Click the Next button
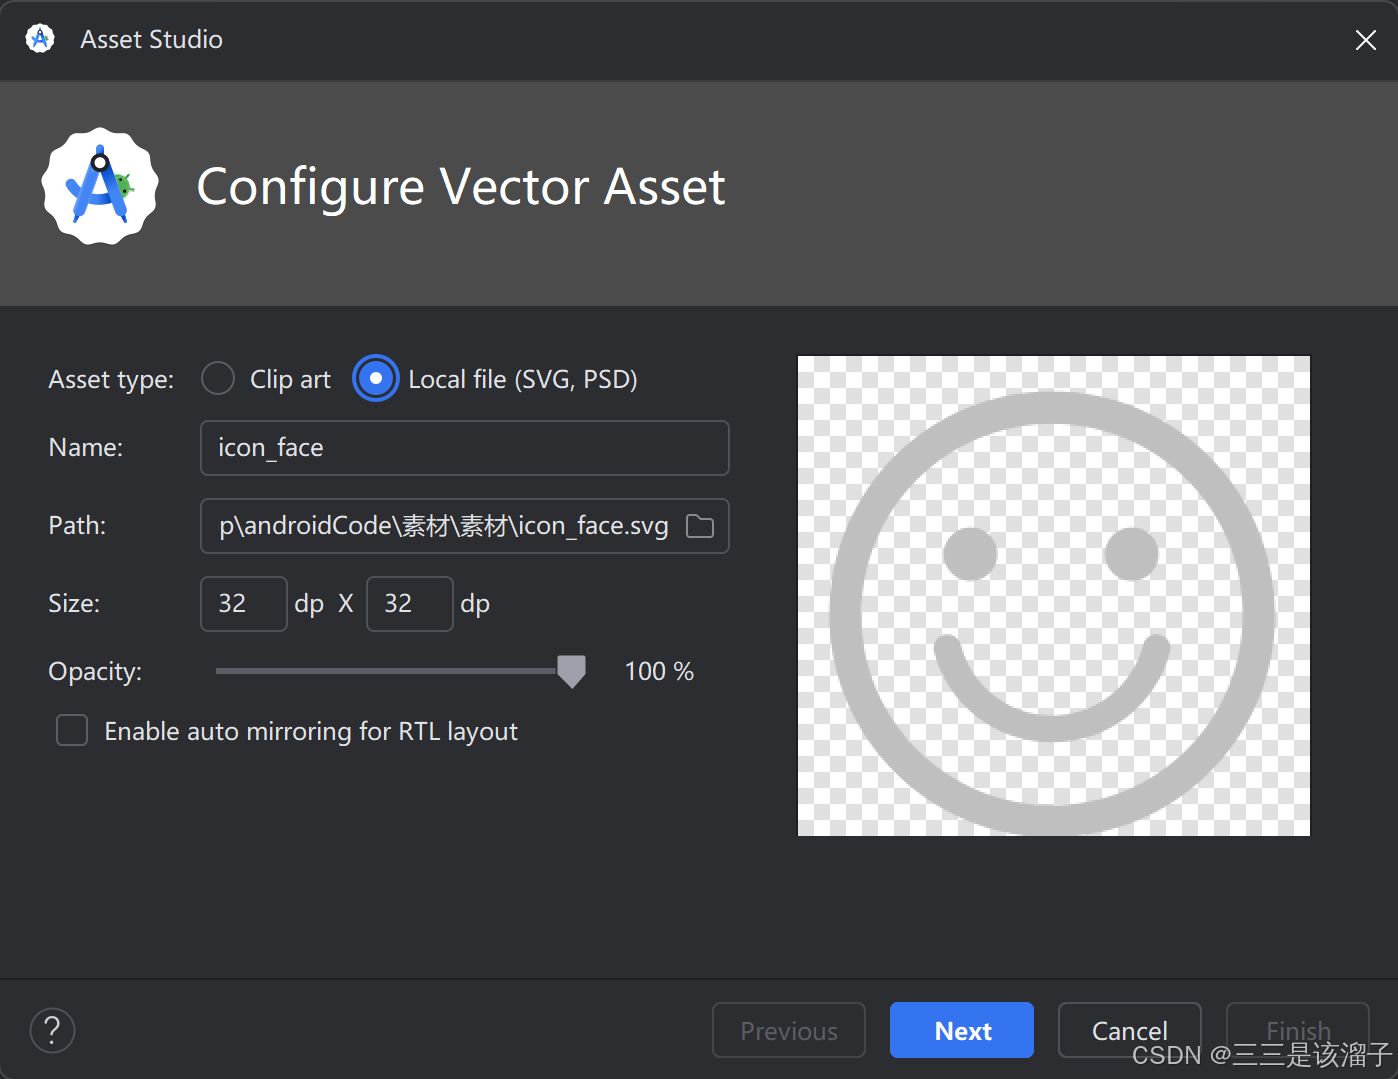 point(961,1030)
